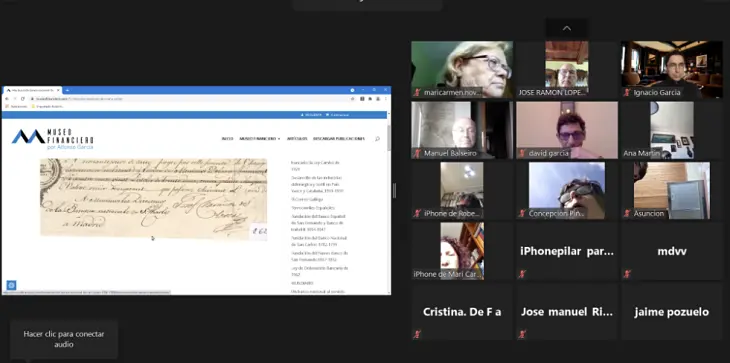Select Concepcion Pin video tile
Viewport: 730px width, 363px height.
click(567, 190)
